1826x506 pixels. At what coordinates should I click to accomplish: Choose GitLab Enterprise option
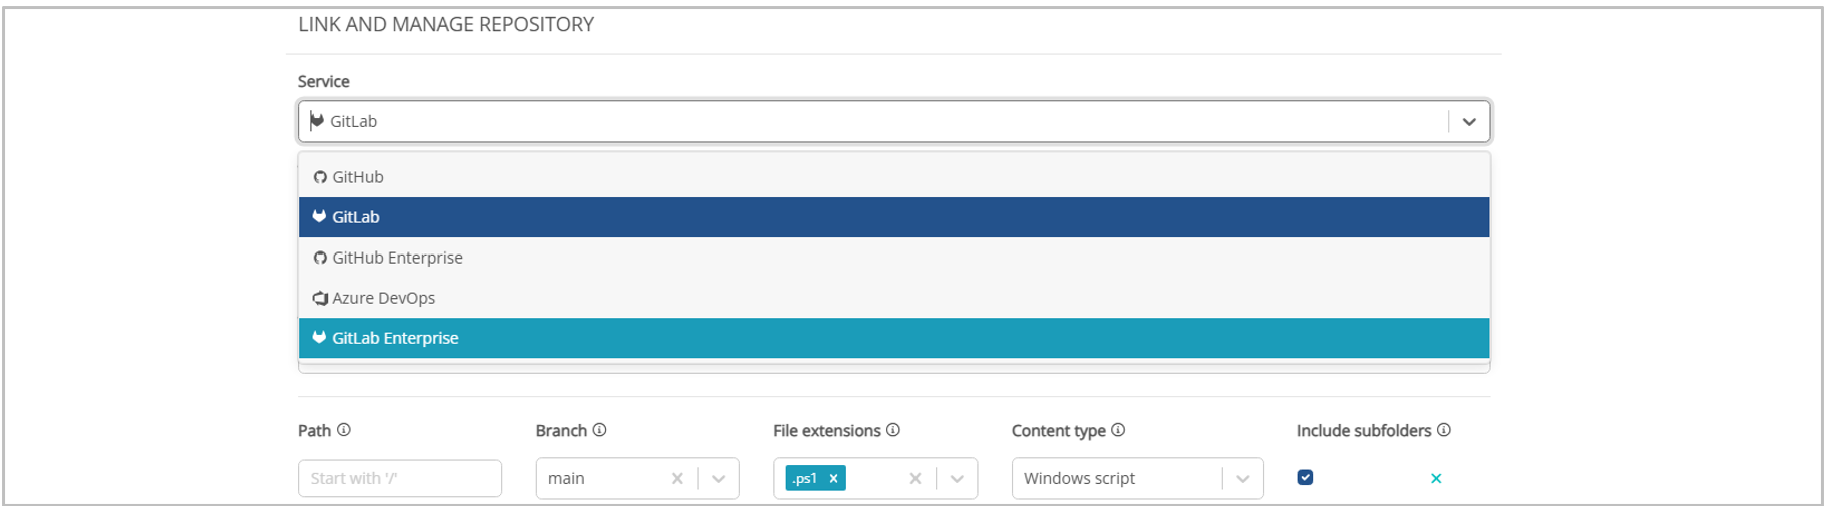[x=395, y=338]
